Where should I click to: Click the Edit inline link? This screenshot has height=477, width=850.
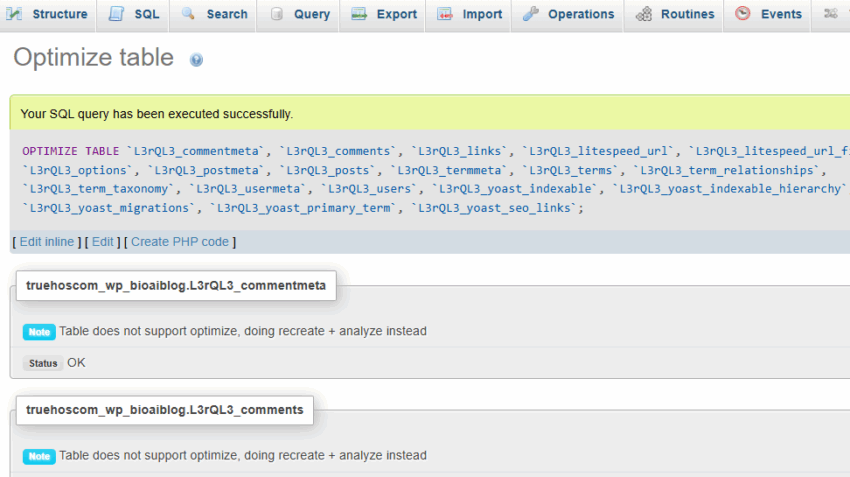(47, 242)
